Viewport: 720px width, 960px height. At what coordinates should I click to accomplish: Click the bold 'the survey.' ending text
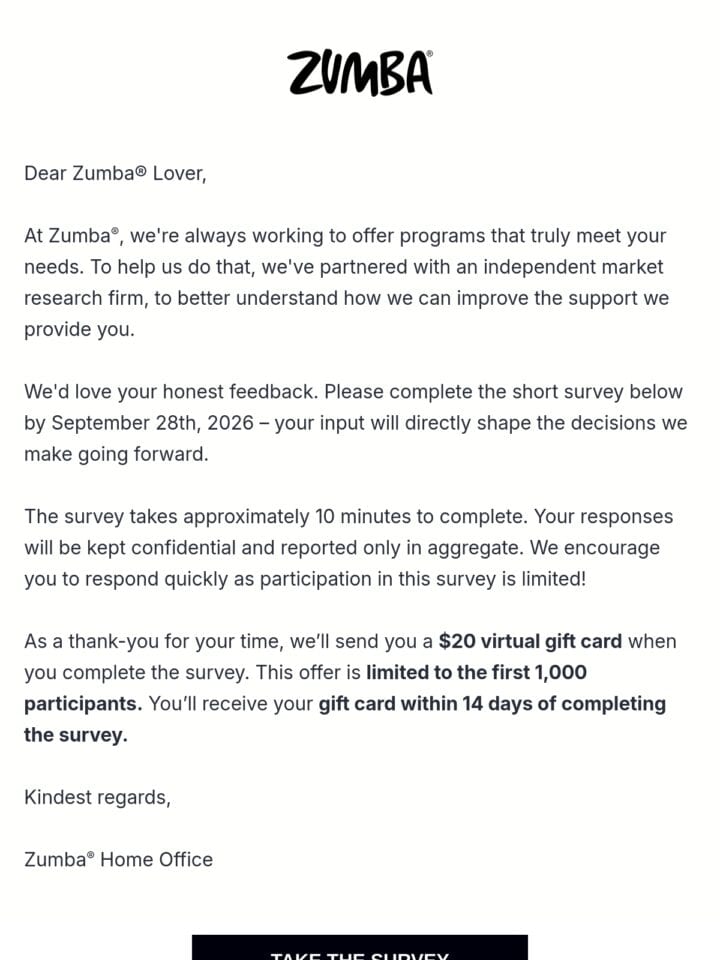click(x=76, y=735)
